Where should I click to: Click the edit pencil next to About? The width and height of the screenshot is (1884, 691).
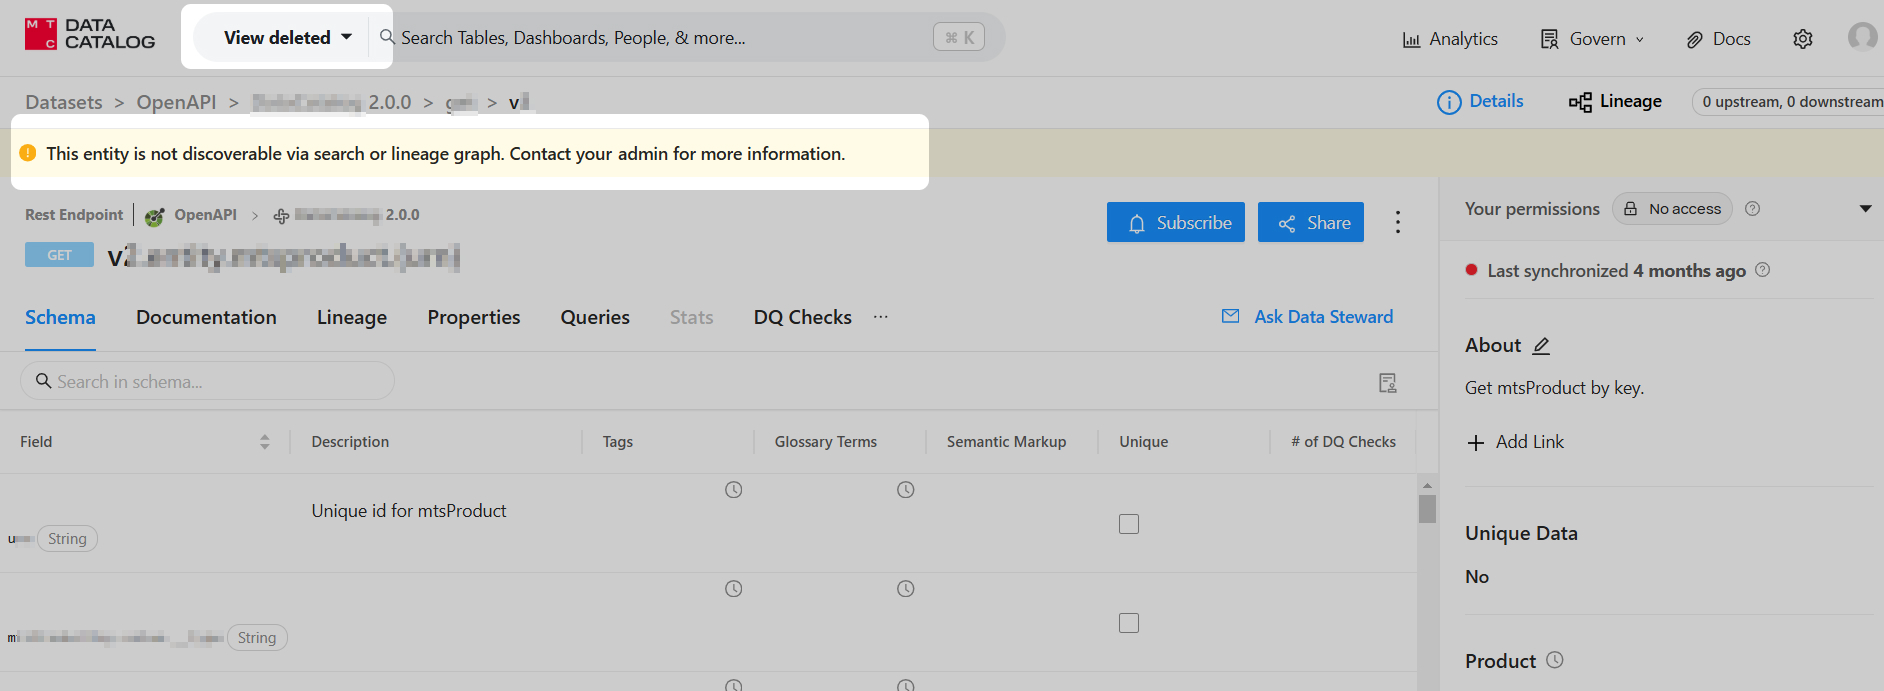[1541, 346]
